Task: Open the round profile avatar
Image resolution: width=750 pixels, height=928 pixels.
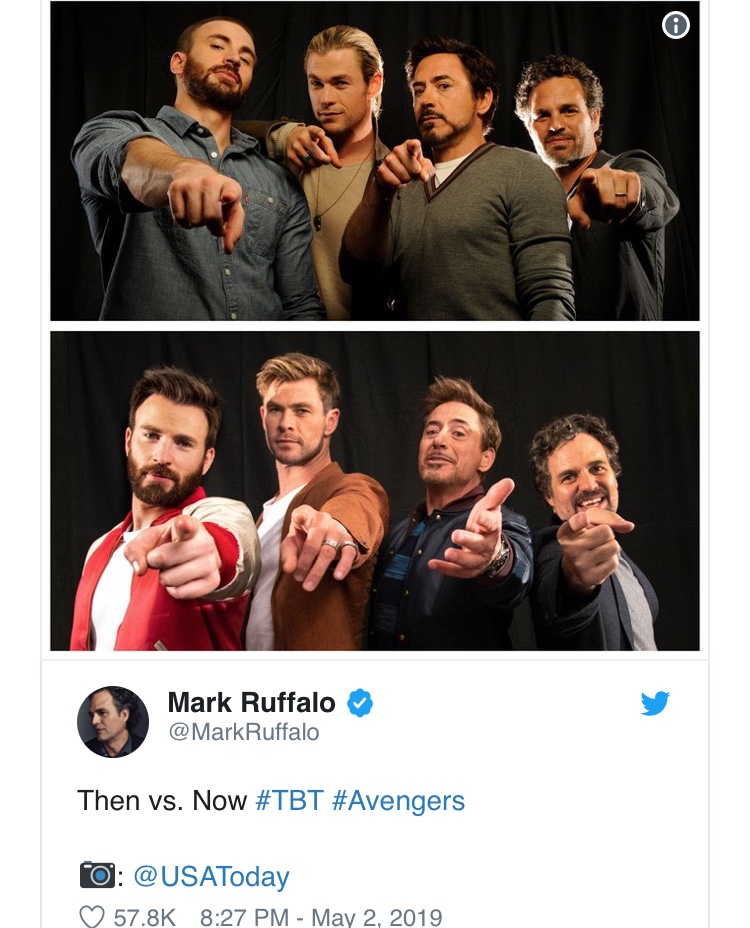Action: 113,721
